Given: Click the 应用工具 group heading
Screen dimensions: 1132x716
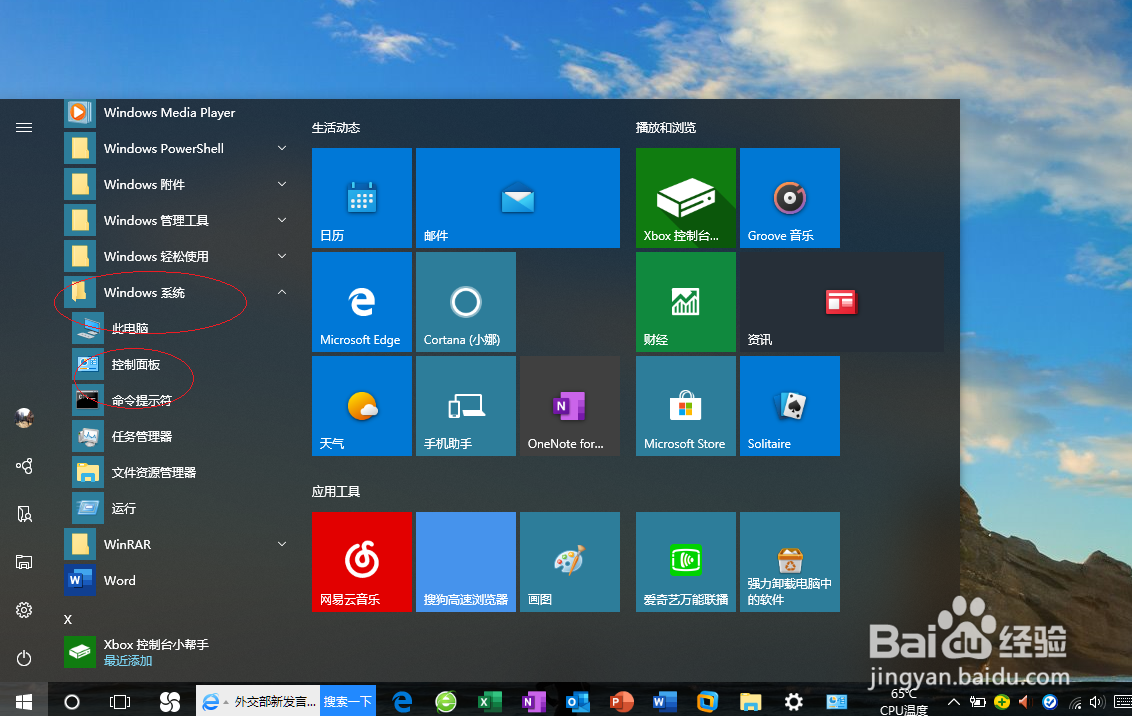Looking at the screenshot, I should (336, 492).
